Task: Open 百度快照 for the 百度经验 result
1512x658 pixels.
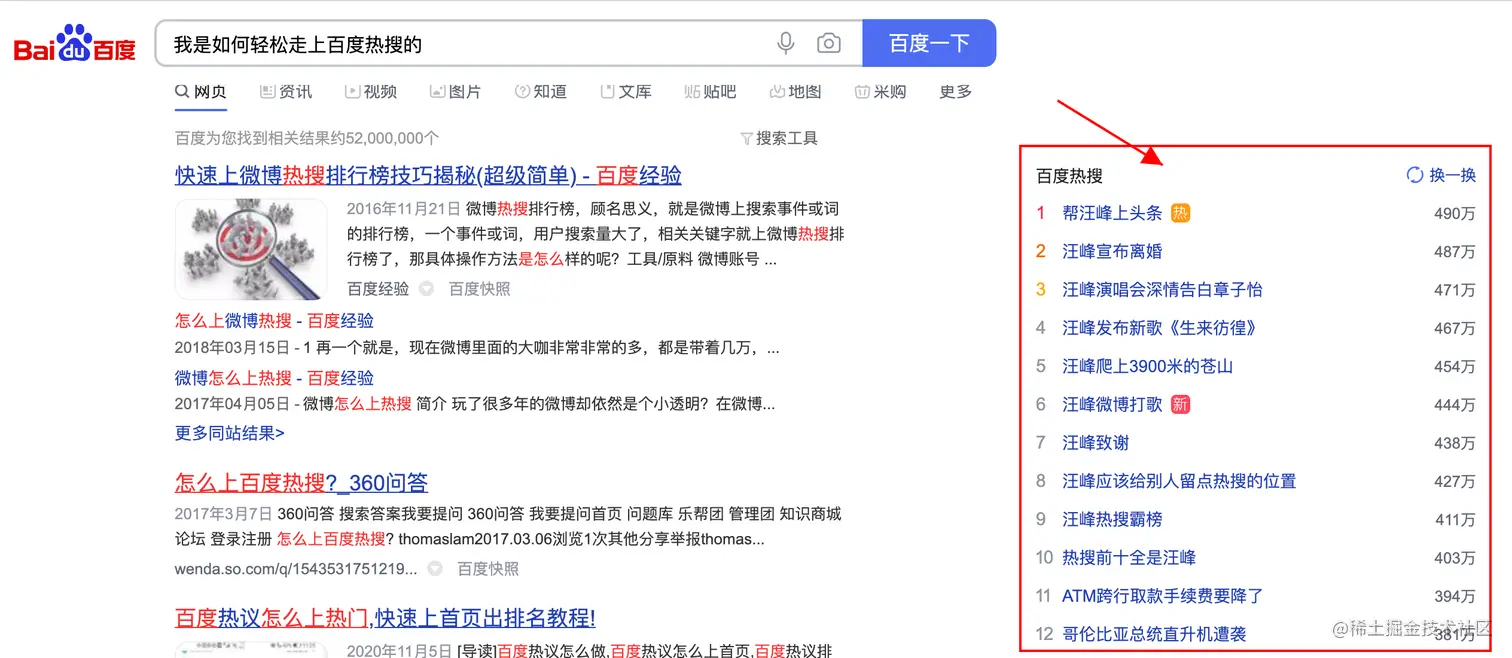Action: tap(479, 289)
